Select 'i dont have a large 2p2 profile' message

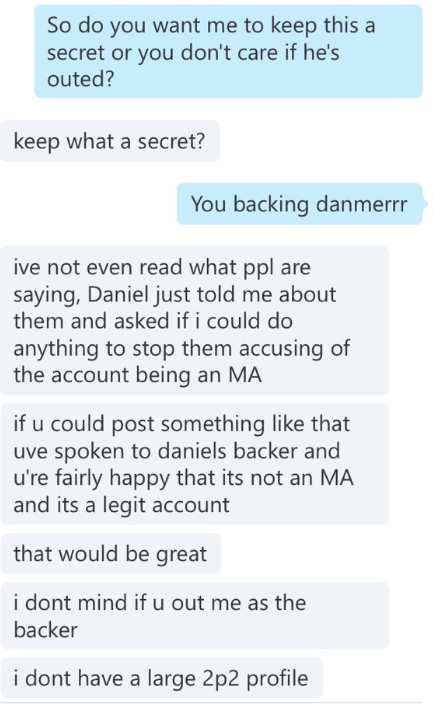click(162, 678)
